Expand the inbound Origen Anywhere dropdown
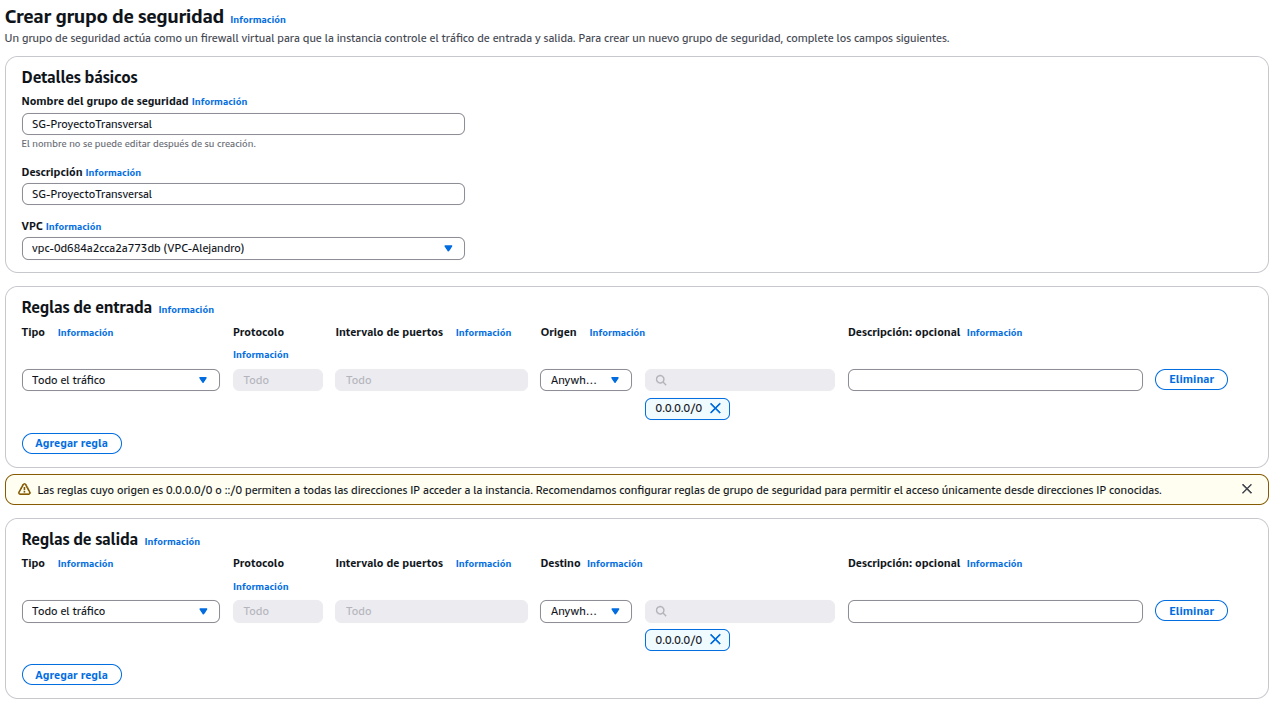This screenshot has width=1285, height=704. pyautogui.click(x=585, y=380)
